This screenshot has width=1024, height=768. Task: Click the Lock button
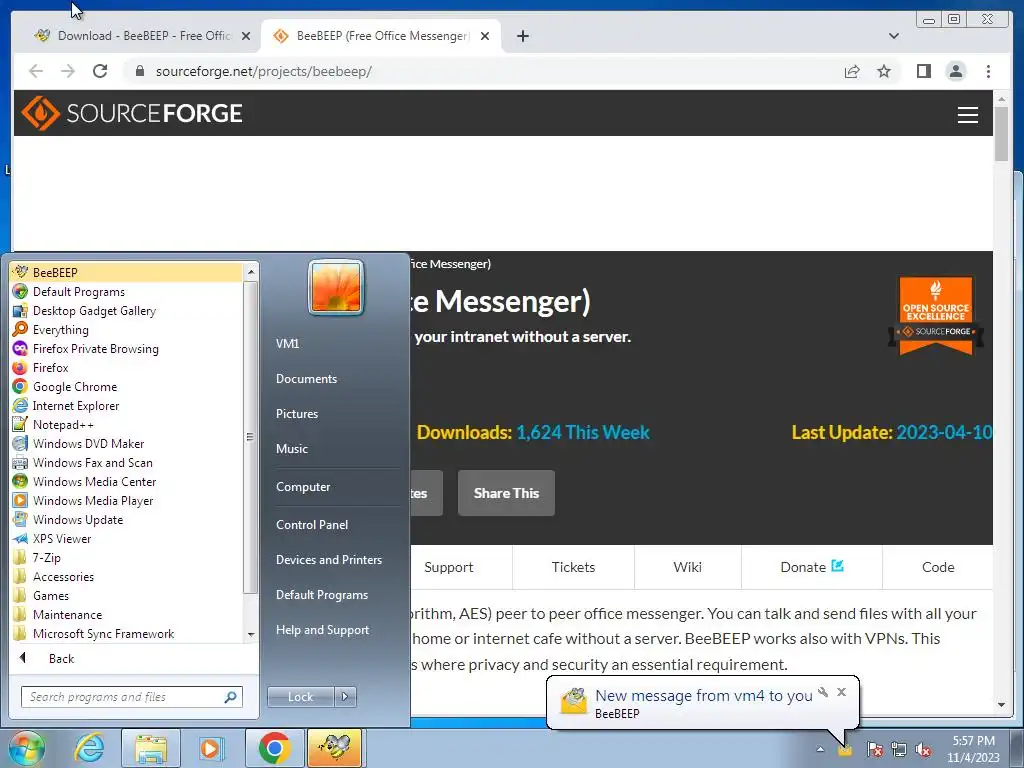pyautogui.click(x=300, y=697)
